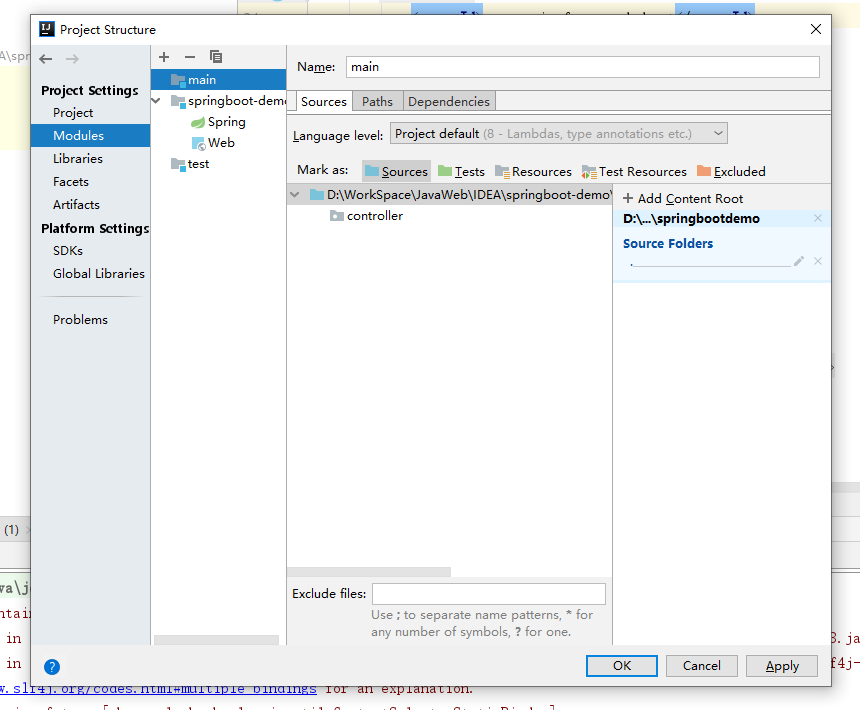Switch to the Paths tab
860x710 pixels.
pyautogui.click(x=377, y=102)
